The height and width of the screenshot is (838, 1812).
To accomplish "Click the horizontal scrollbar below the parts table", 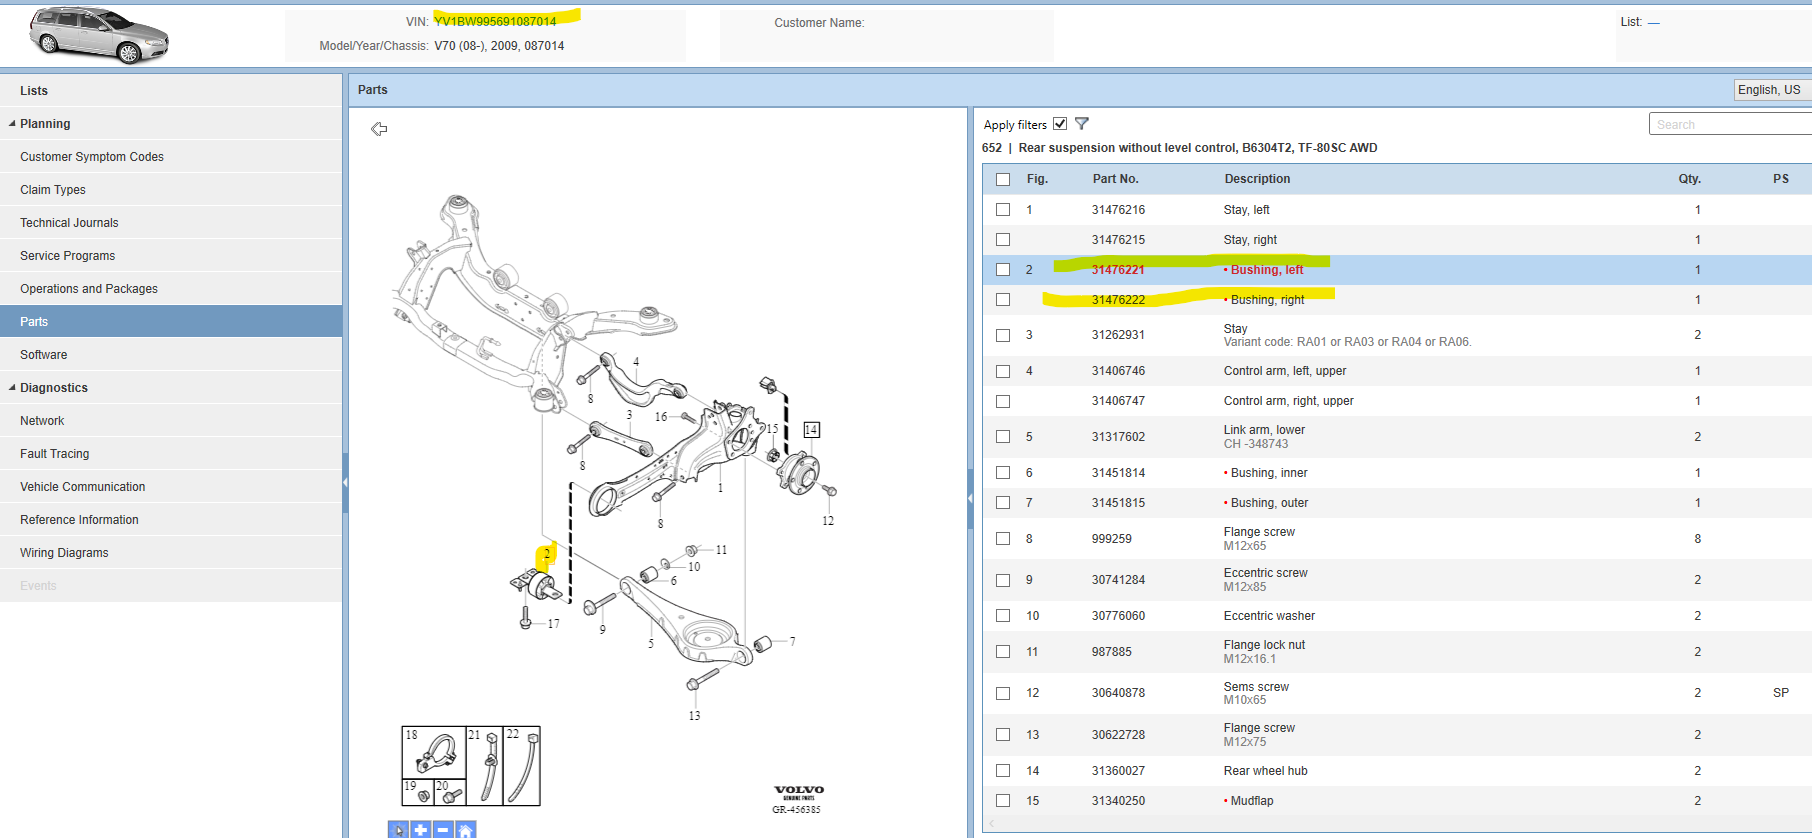I will tap(1397, 823).
